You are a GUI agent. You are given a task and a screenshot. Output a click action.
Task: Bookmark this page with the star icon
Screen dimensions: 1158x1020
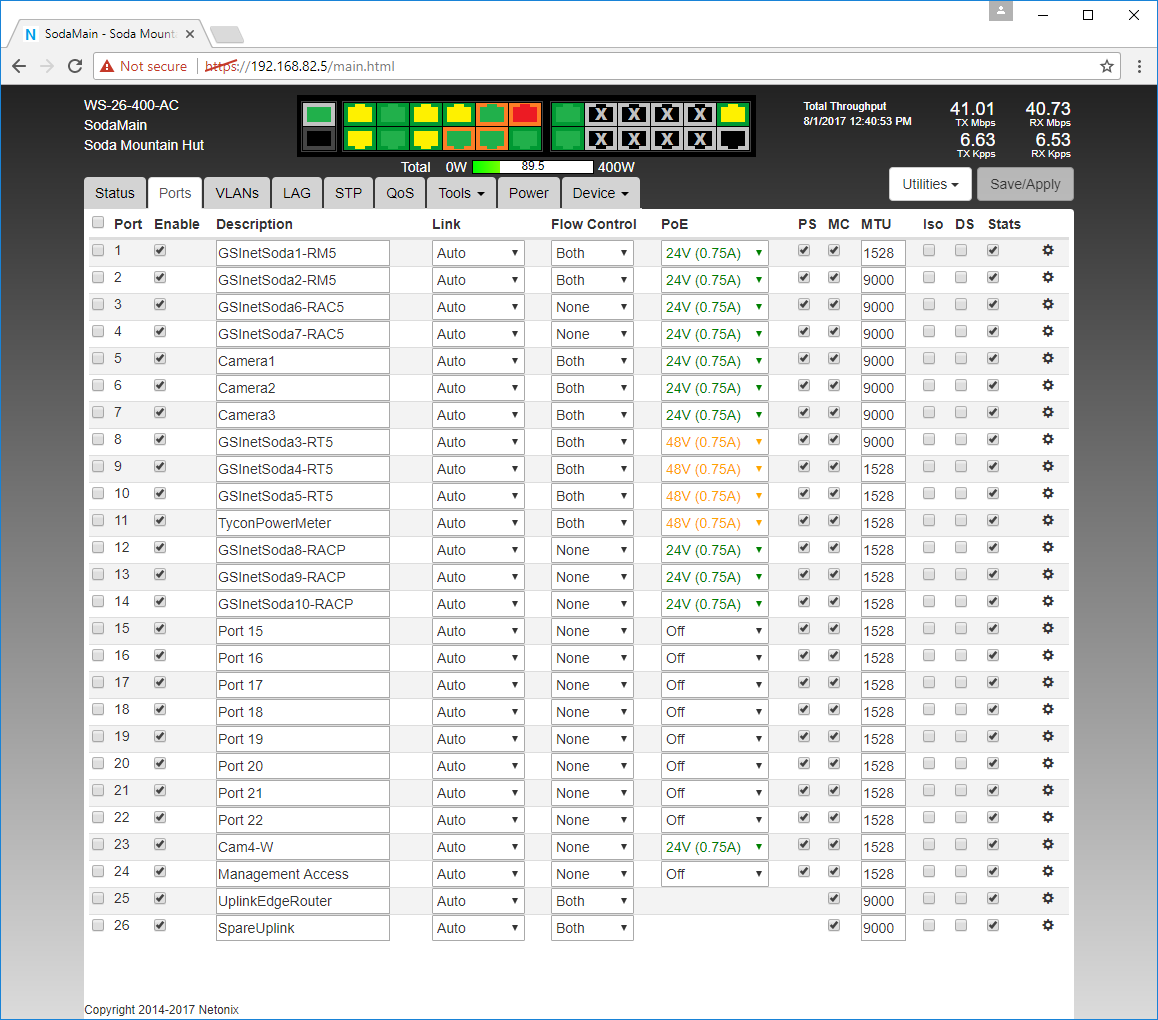pos(1107,66)
